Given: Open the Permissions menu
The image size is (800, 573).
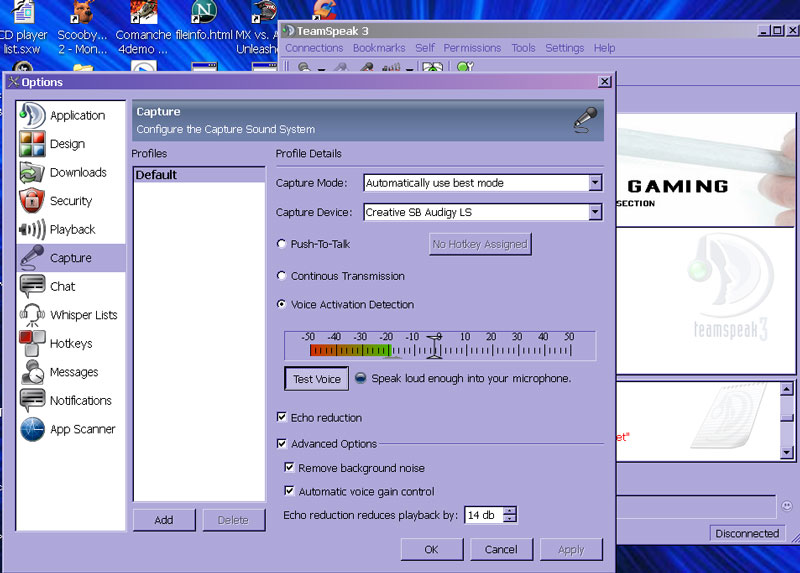Looking at the screenshot, I should 472,48.
